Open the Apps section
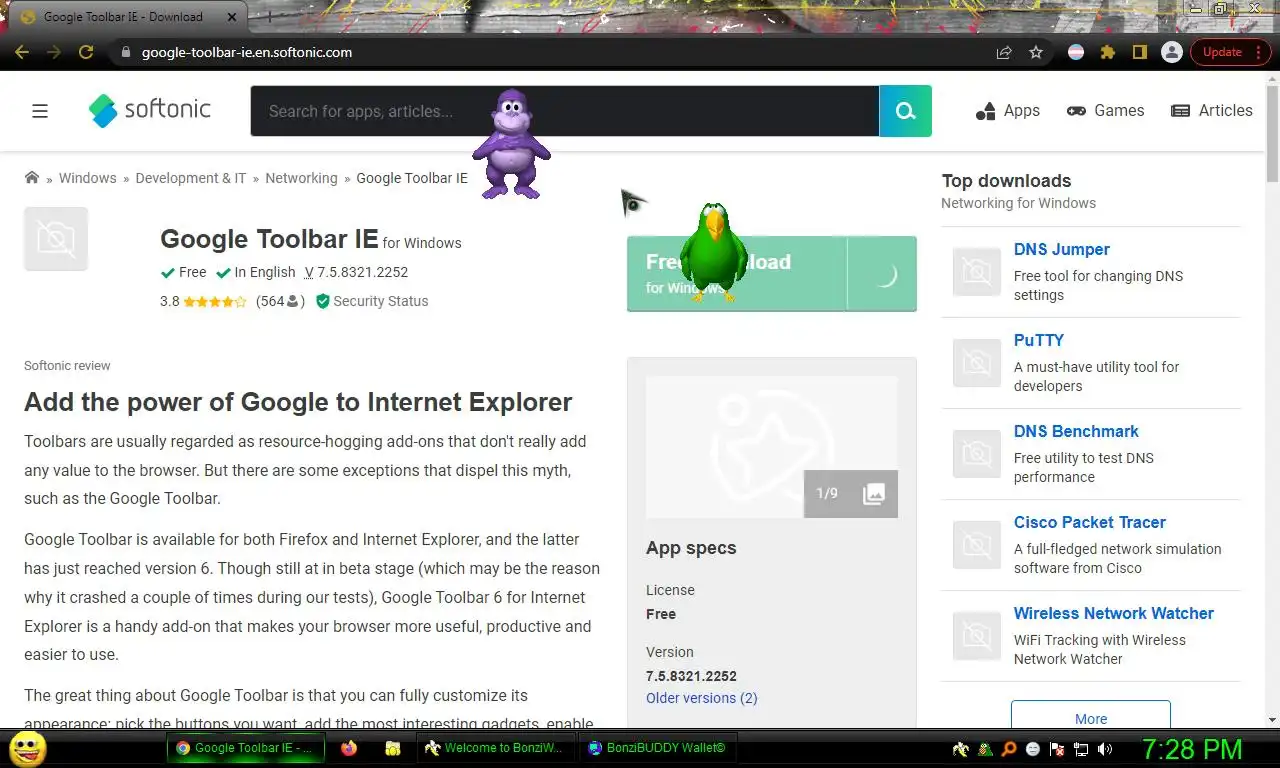Screen dimensions: 1280x768 tap(1008, 111)
